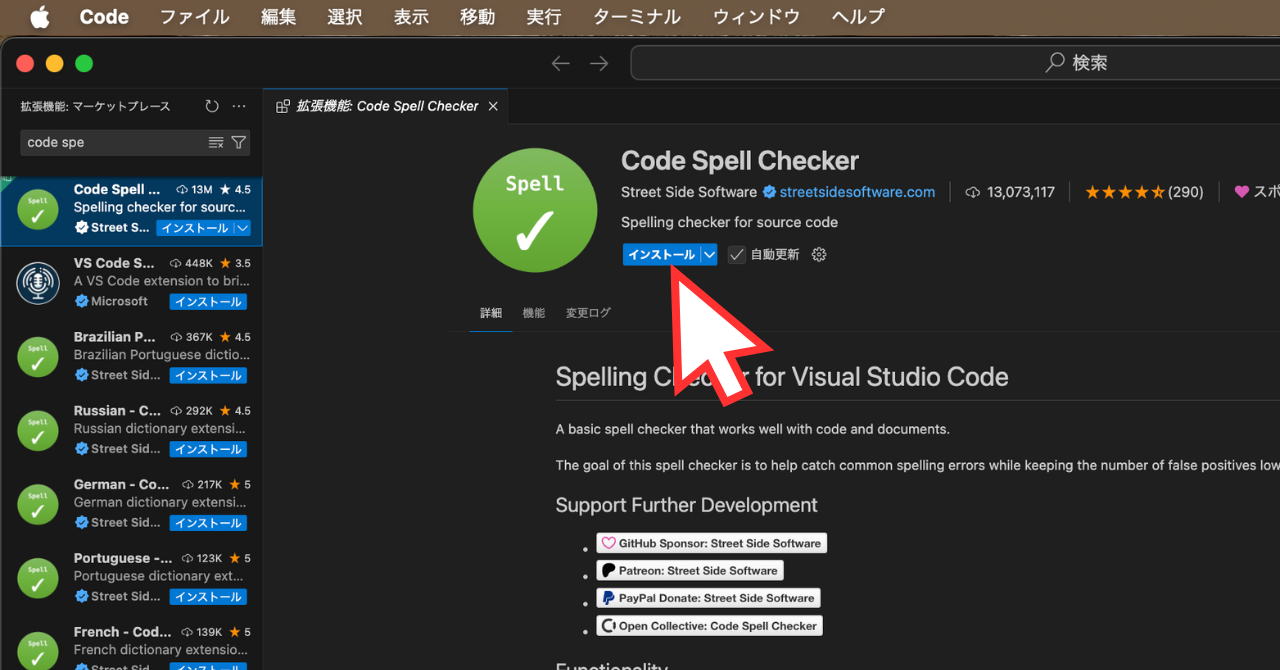Screen dimensions: 1280x670
Task: Open the streetsidesoftware.com link
Action: tap(858, 192)
